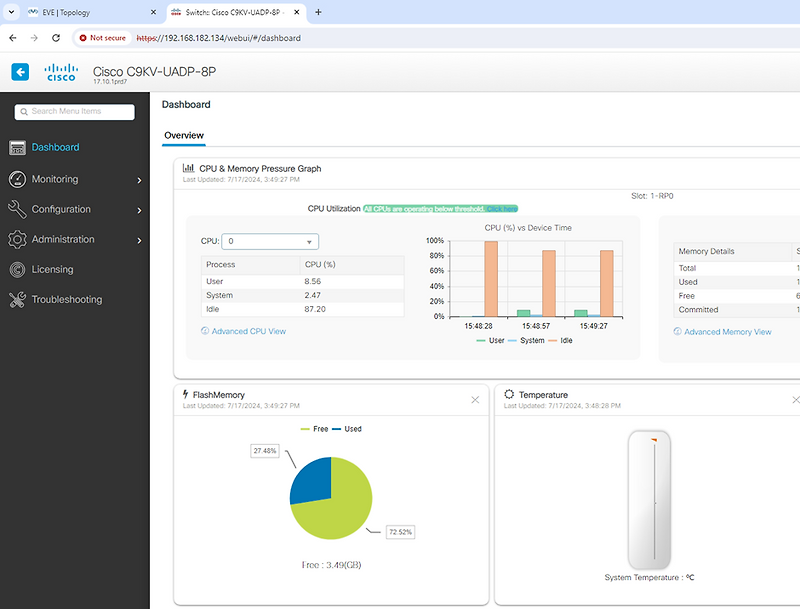Click the FlashMemory lightning icon
Viewport: 800px width, 609px height.
pyautogui.click(x=184, y=394)
